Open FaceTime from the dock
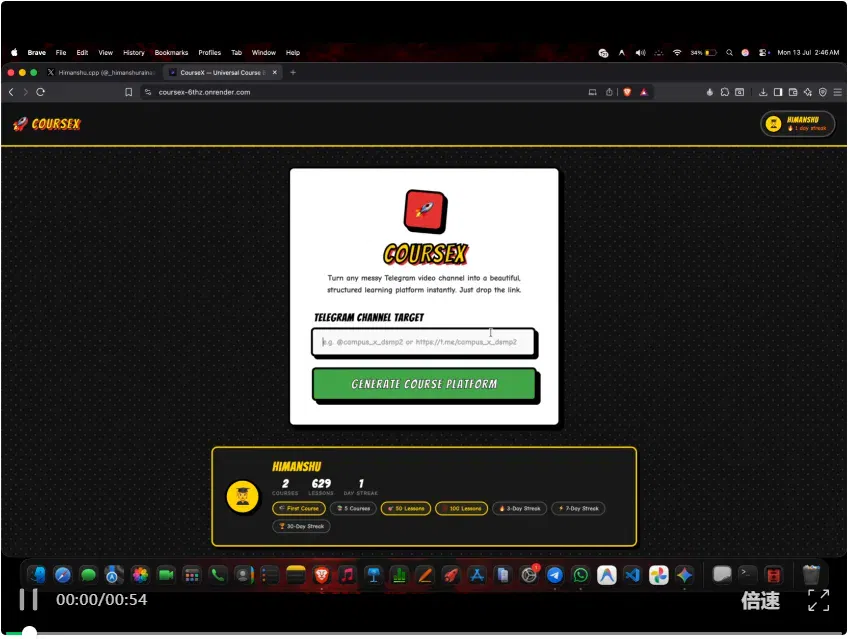This screenshot has height=639, width=850. tap(166, 576)
